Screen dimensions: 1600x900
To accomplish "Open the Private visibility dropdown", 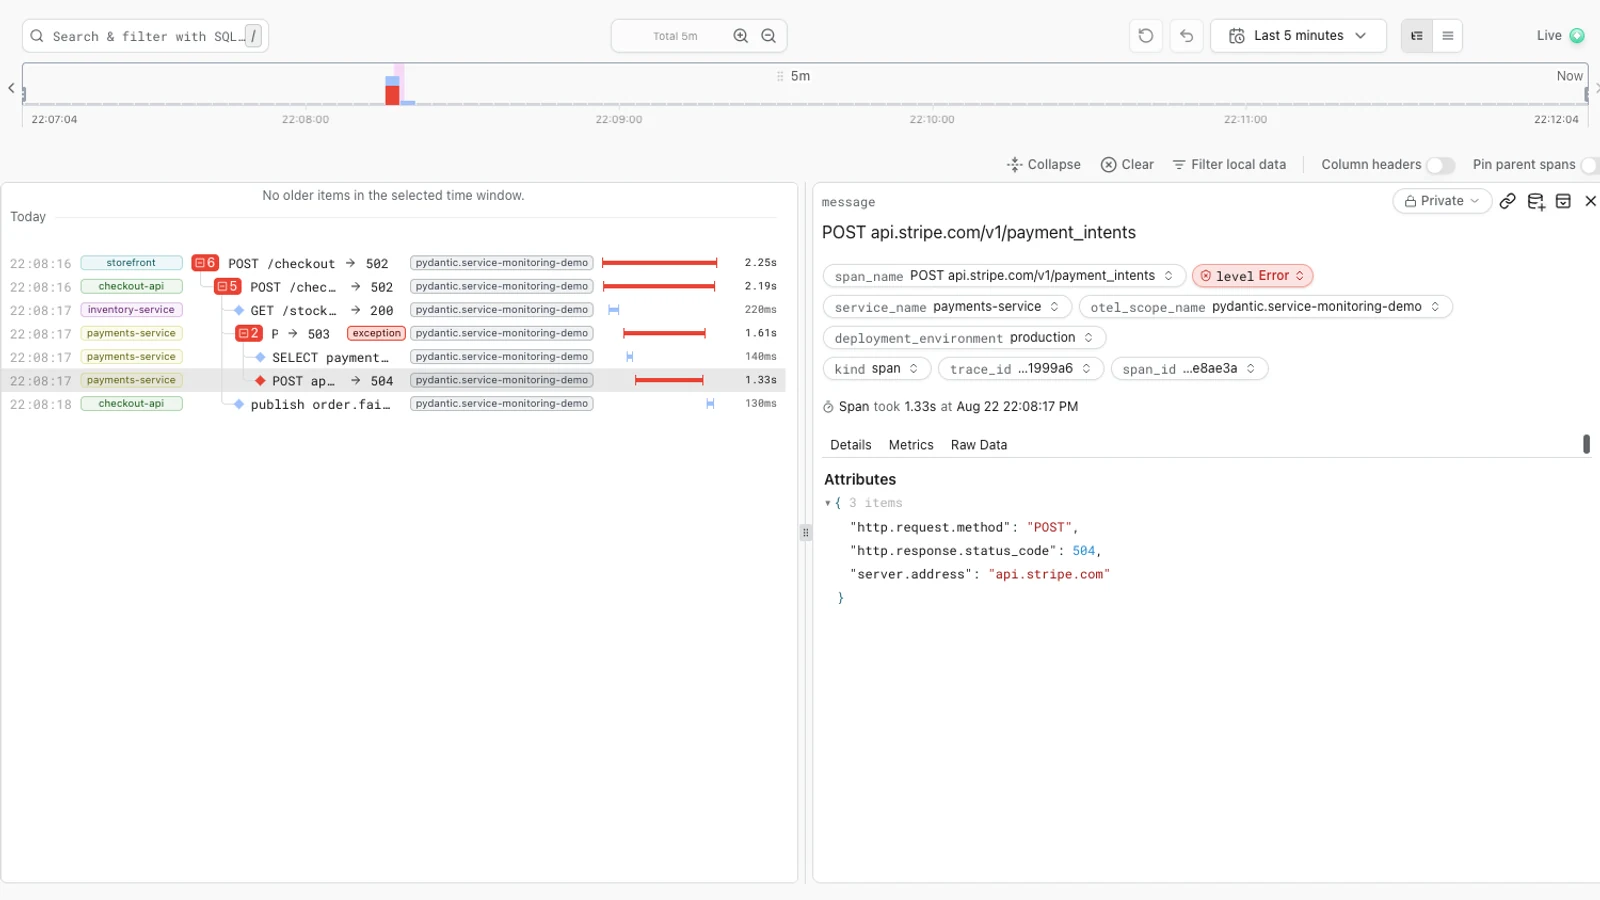I will [x=1442, y=201].
